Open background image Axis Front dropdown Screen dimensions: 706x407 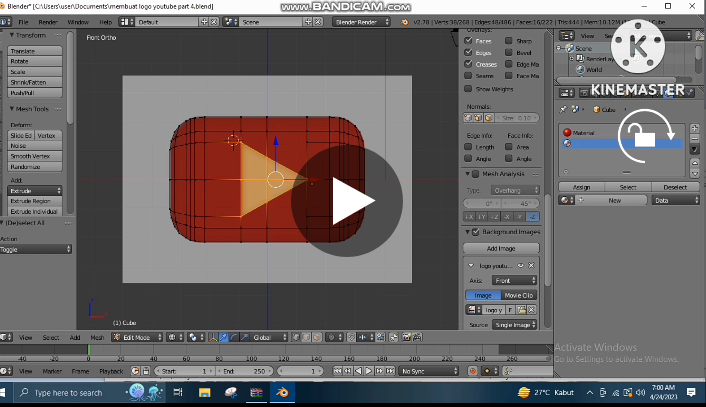(514, 280)
